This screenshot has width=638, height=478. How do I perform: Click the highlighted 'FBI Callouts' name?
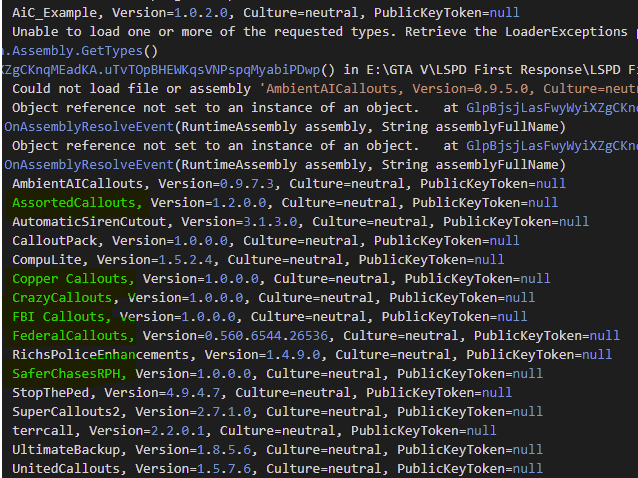point(58,316)
